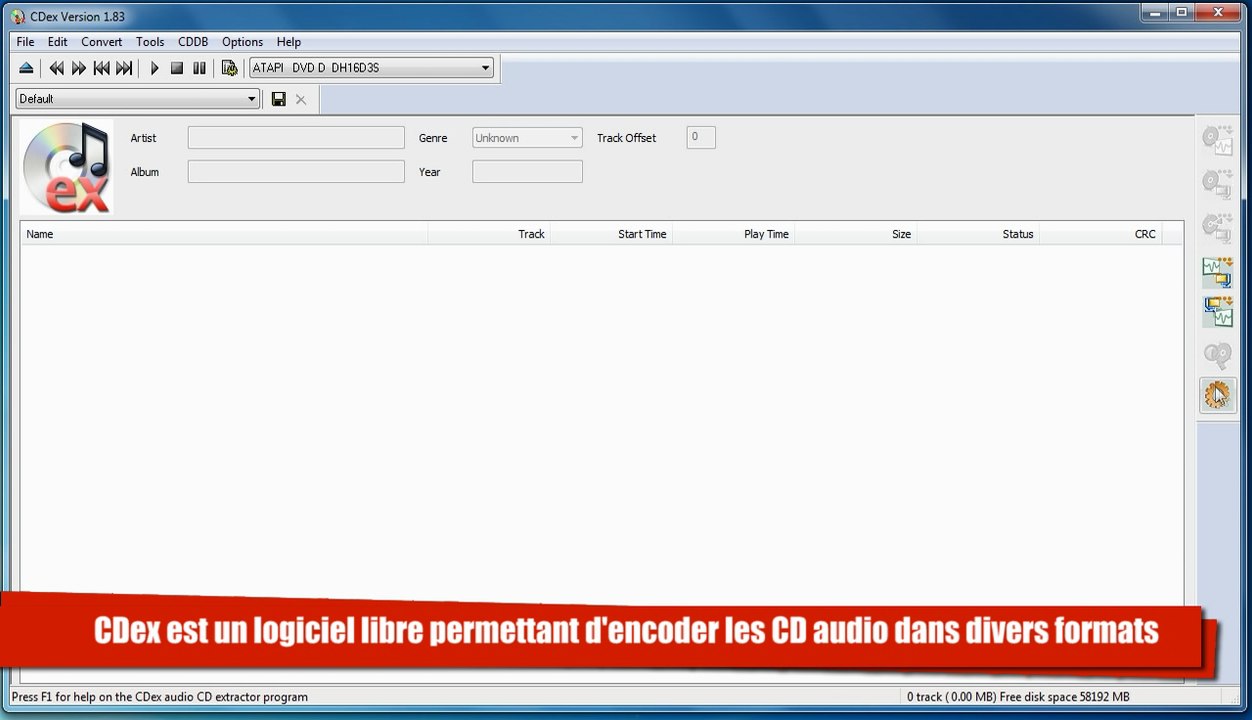This screenshot has height=720, width=1252.
Task: Click the Album input field
Action: [x=296, y=172]
